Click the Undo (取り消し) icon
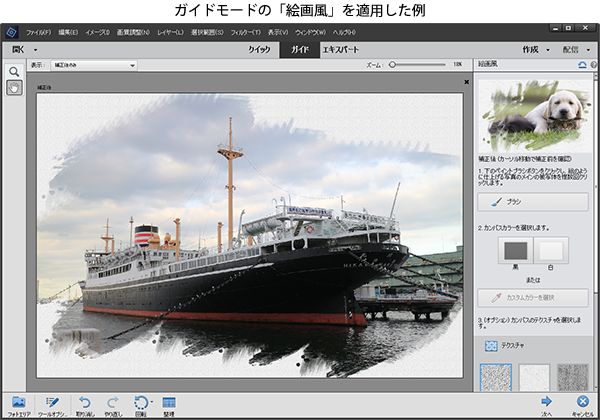 pyautogui.click(x=85, y=406)
